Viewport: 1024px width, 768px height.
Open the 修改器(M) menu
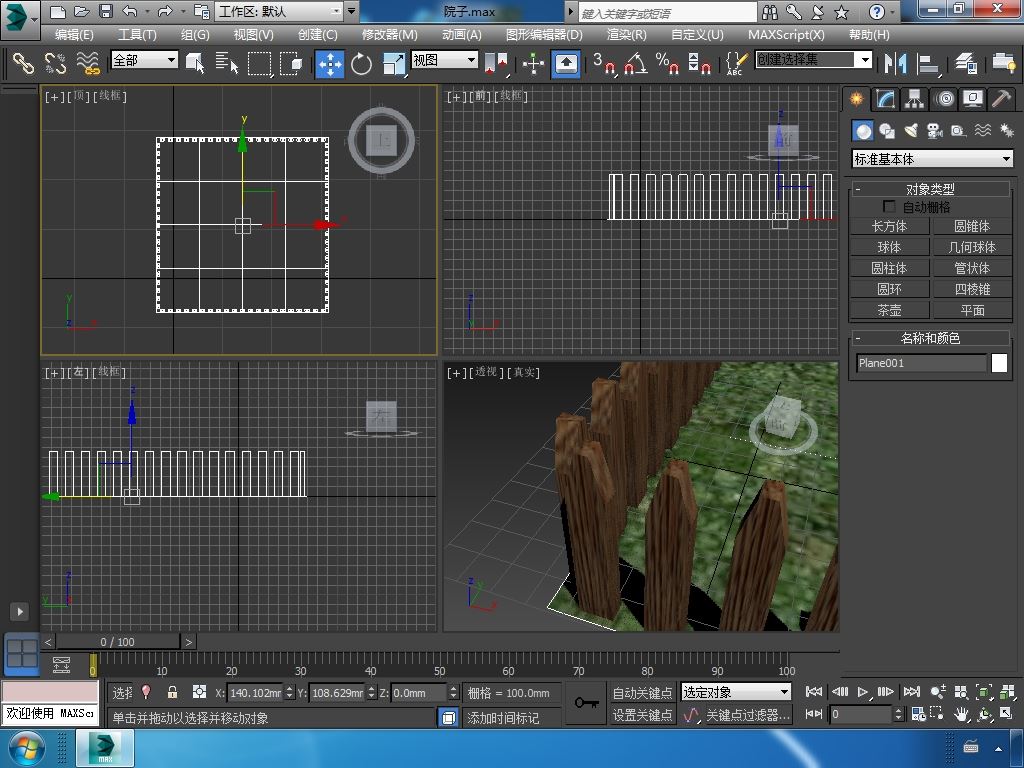[390, 34]
